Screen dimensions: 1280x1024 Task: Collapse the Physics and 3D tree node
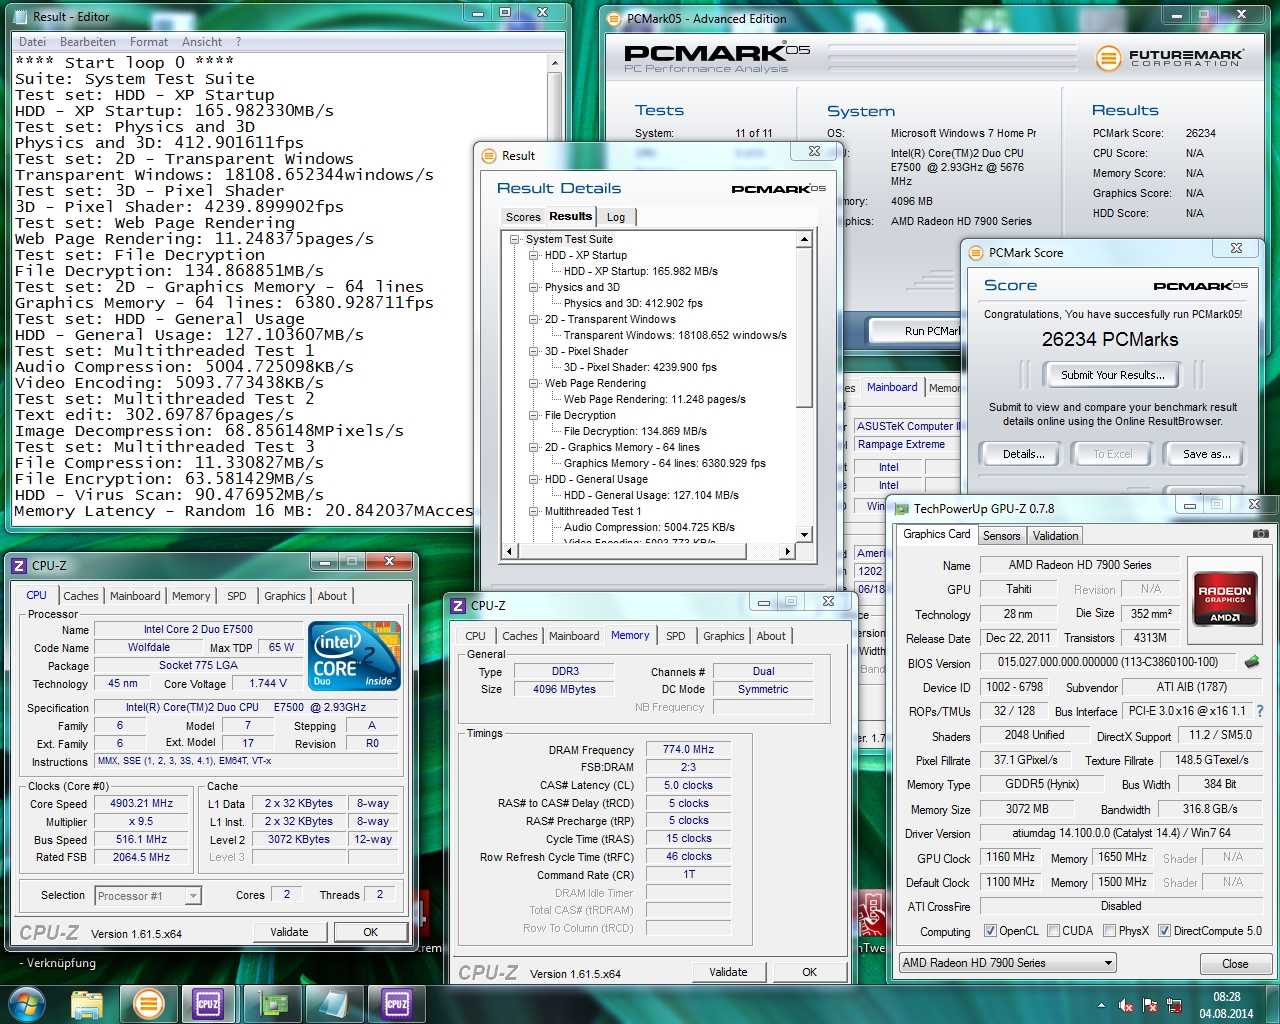534,287
